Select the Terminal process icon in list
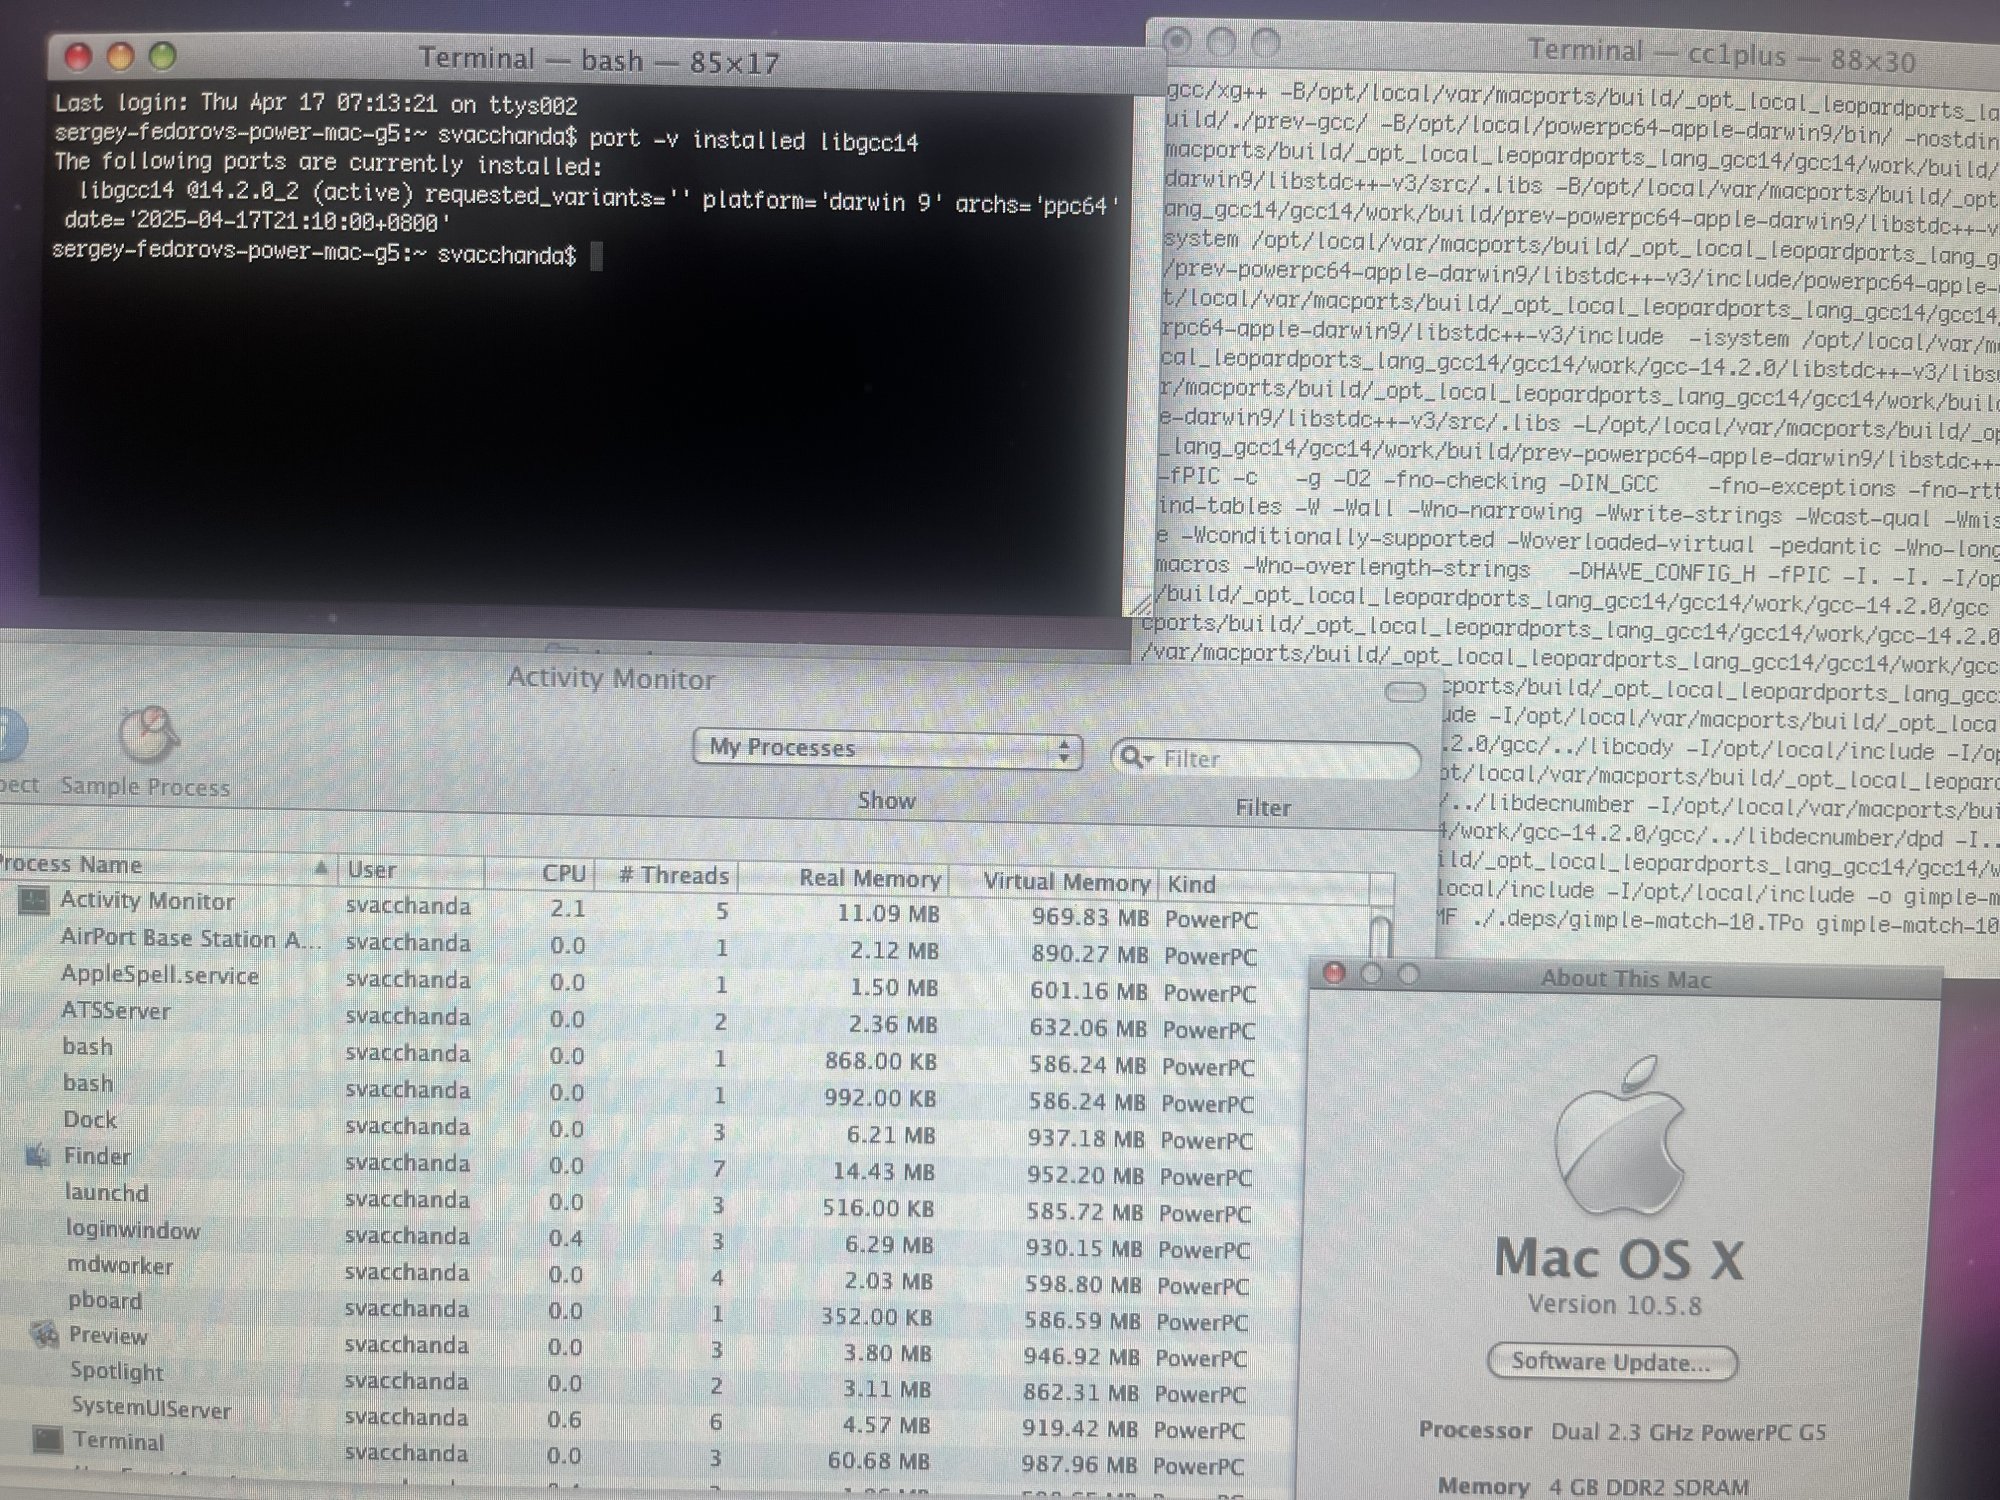This screenshot has width=2000, height=1500. pos(47,1440)
